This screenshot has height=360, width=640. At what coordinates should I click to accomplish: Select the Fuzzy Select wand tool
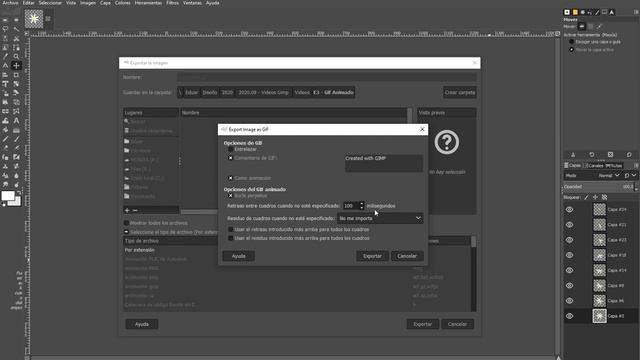(16, 29)
